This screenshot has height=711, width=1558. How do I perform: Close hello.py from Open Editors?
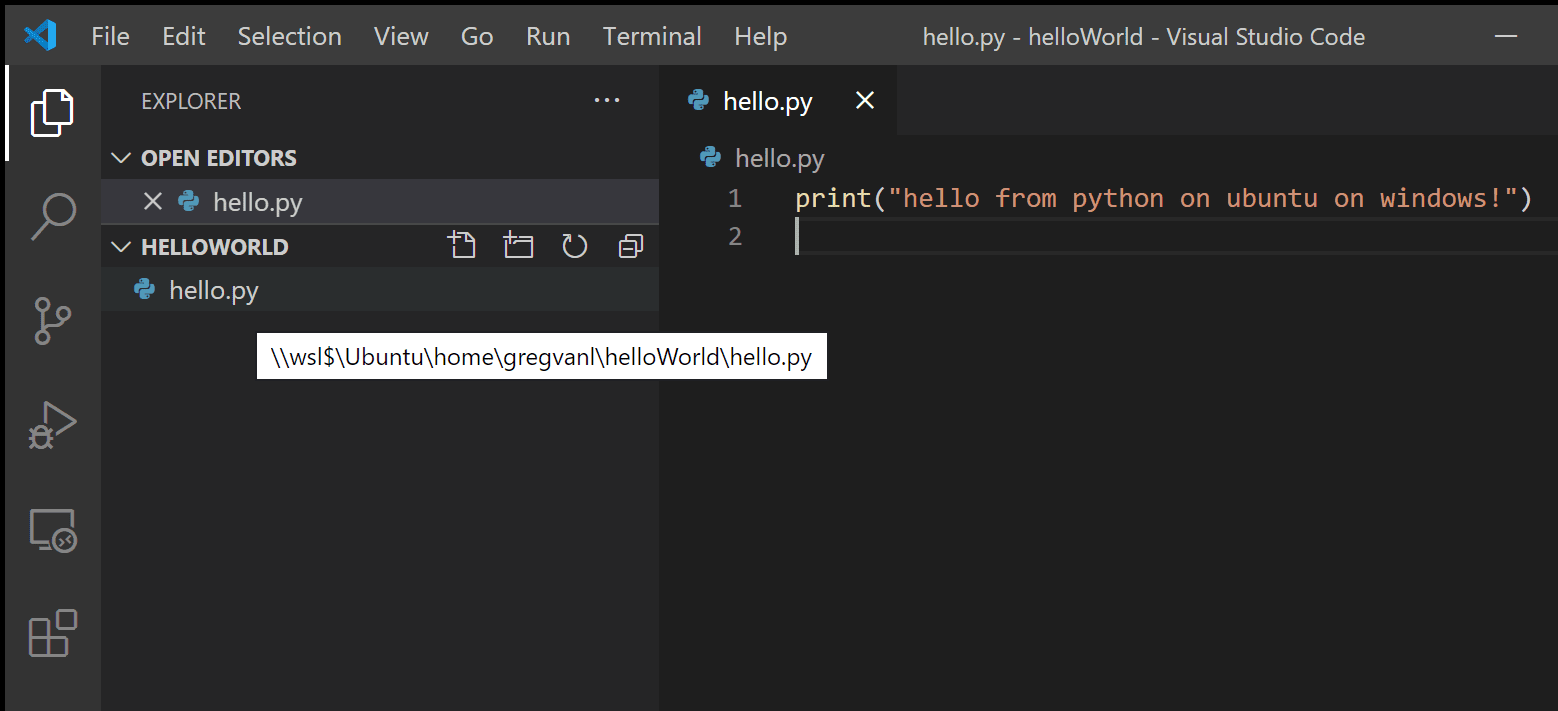click(152, 201)
